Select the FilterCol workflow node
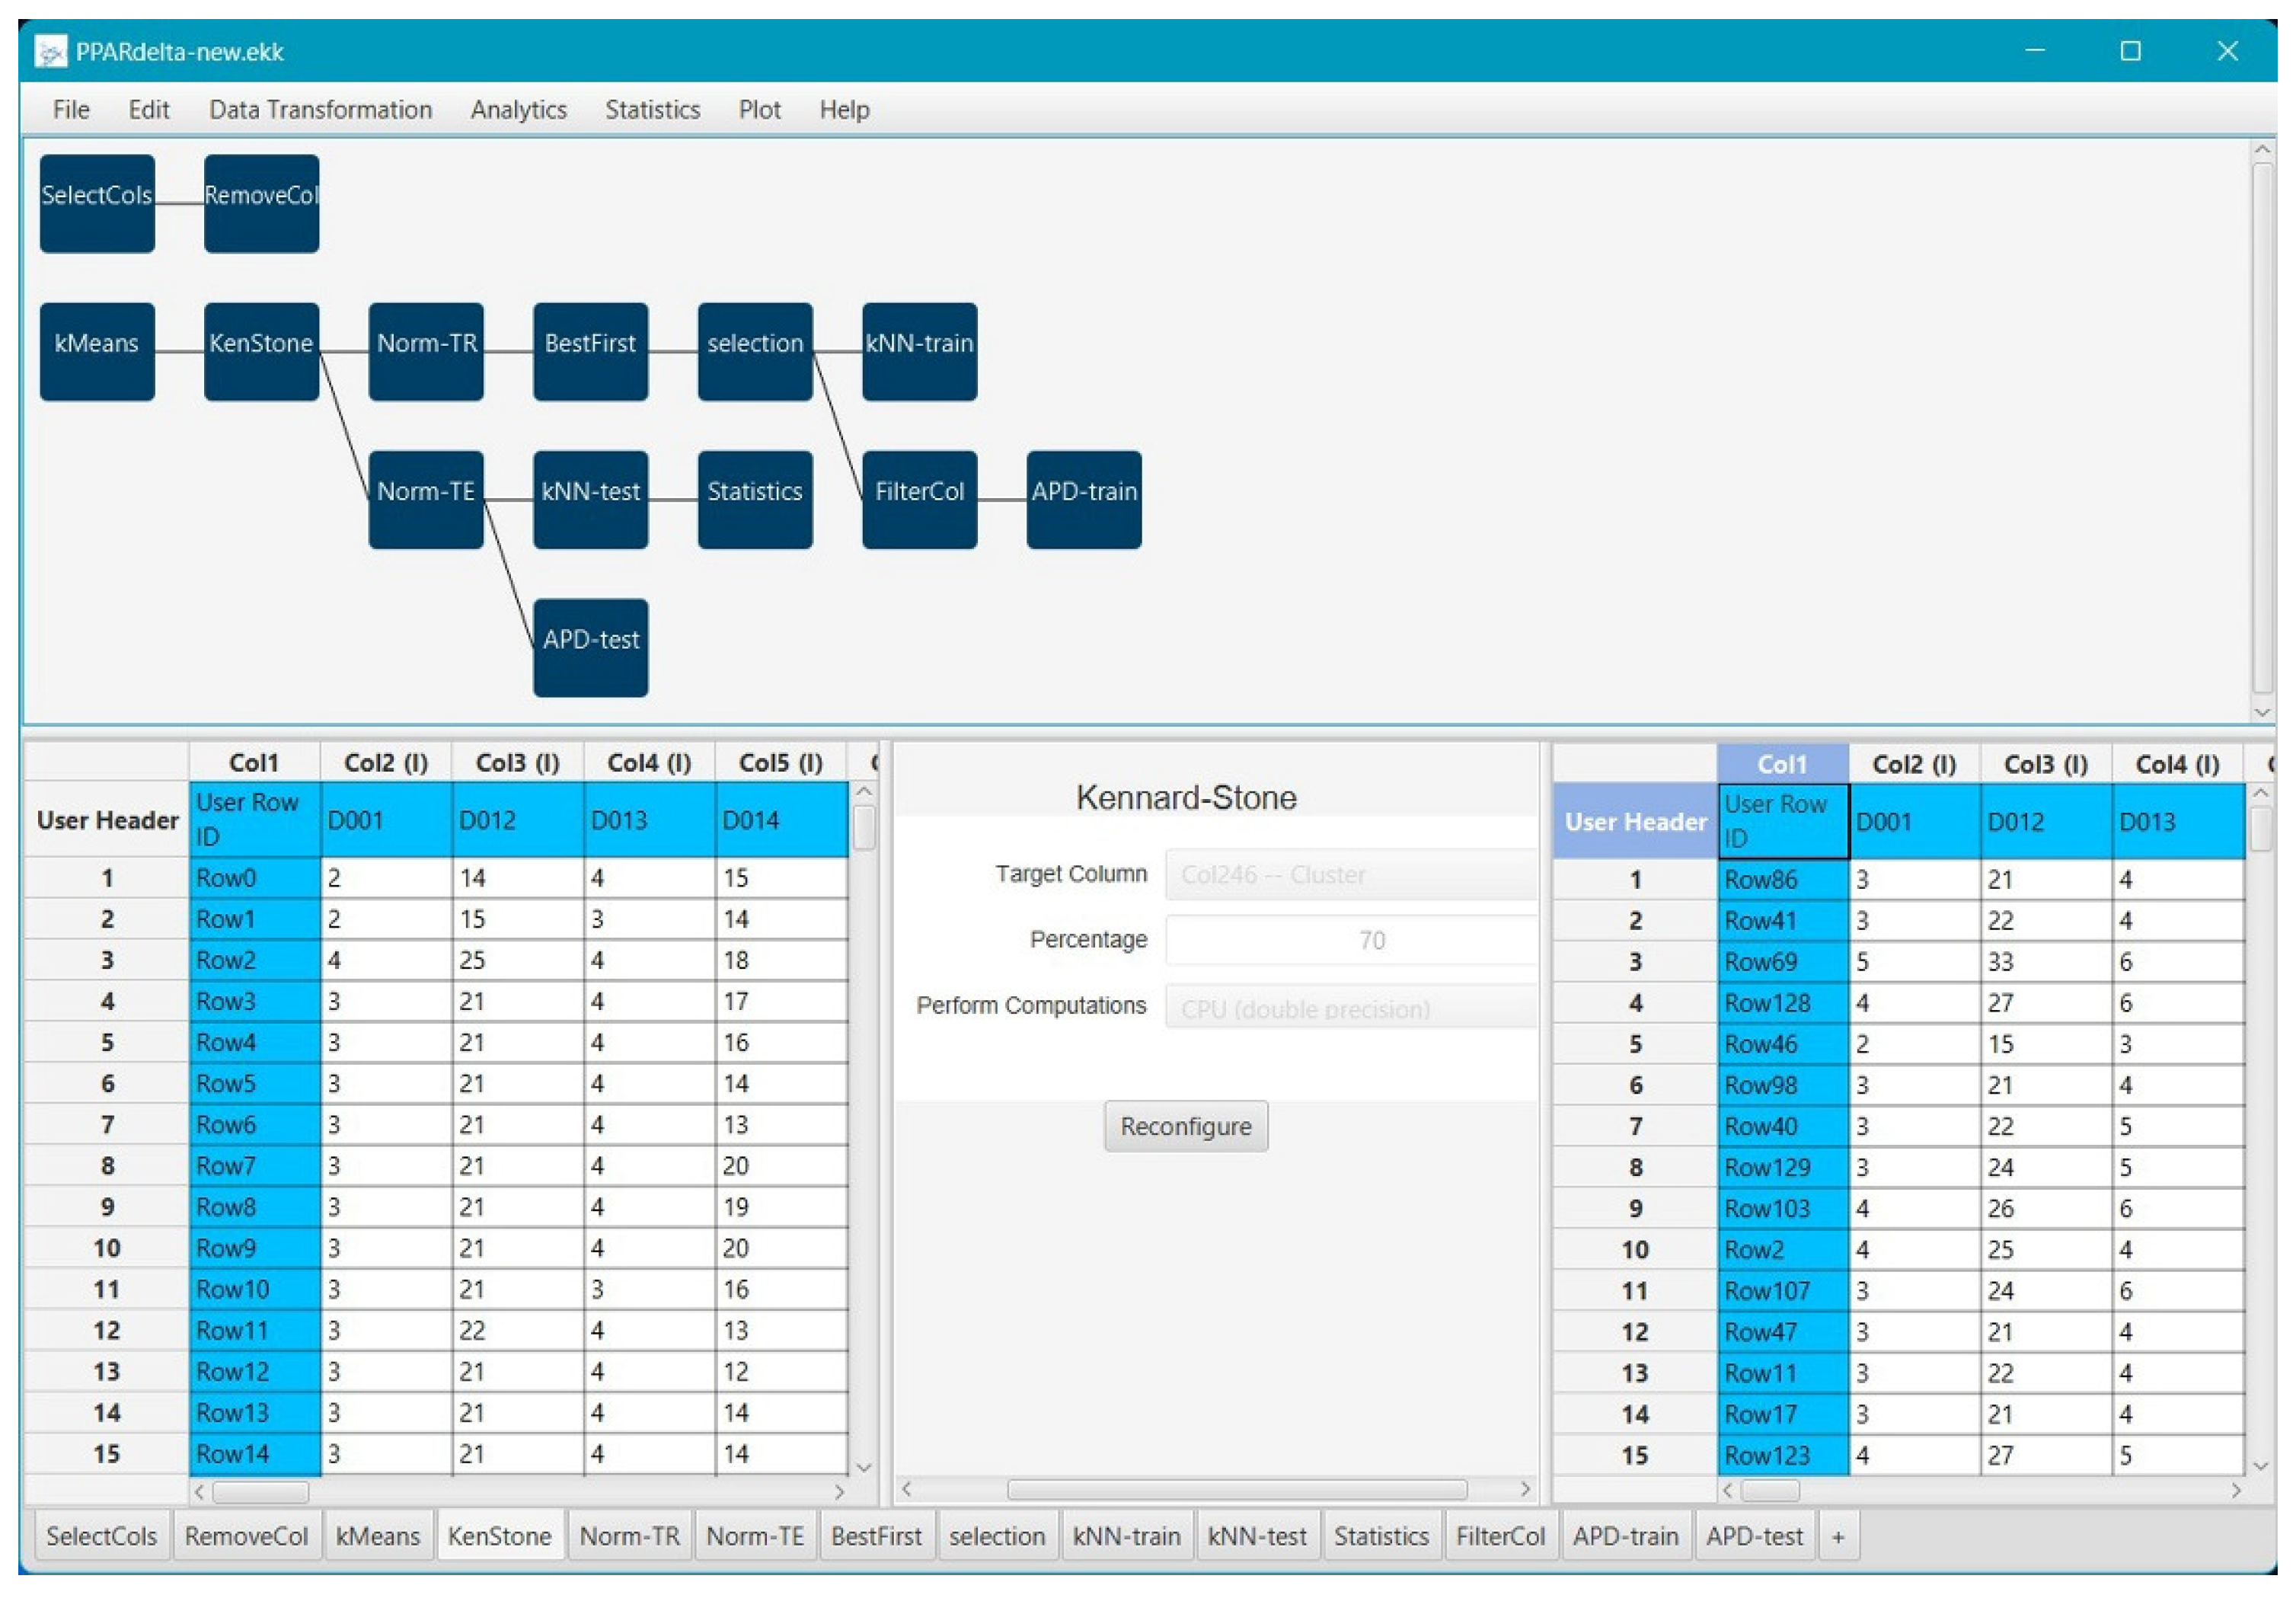 click(919, 499)
